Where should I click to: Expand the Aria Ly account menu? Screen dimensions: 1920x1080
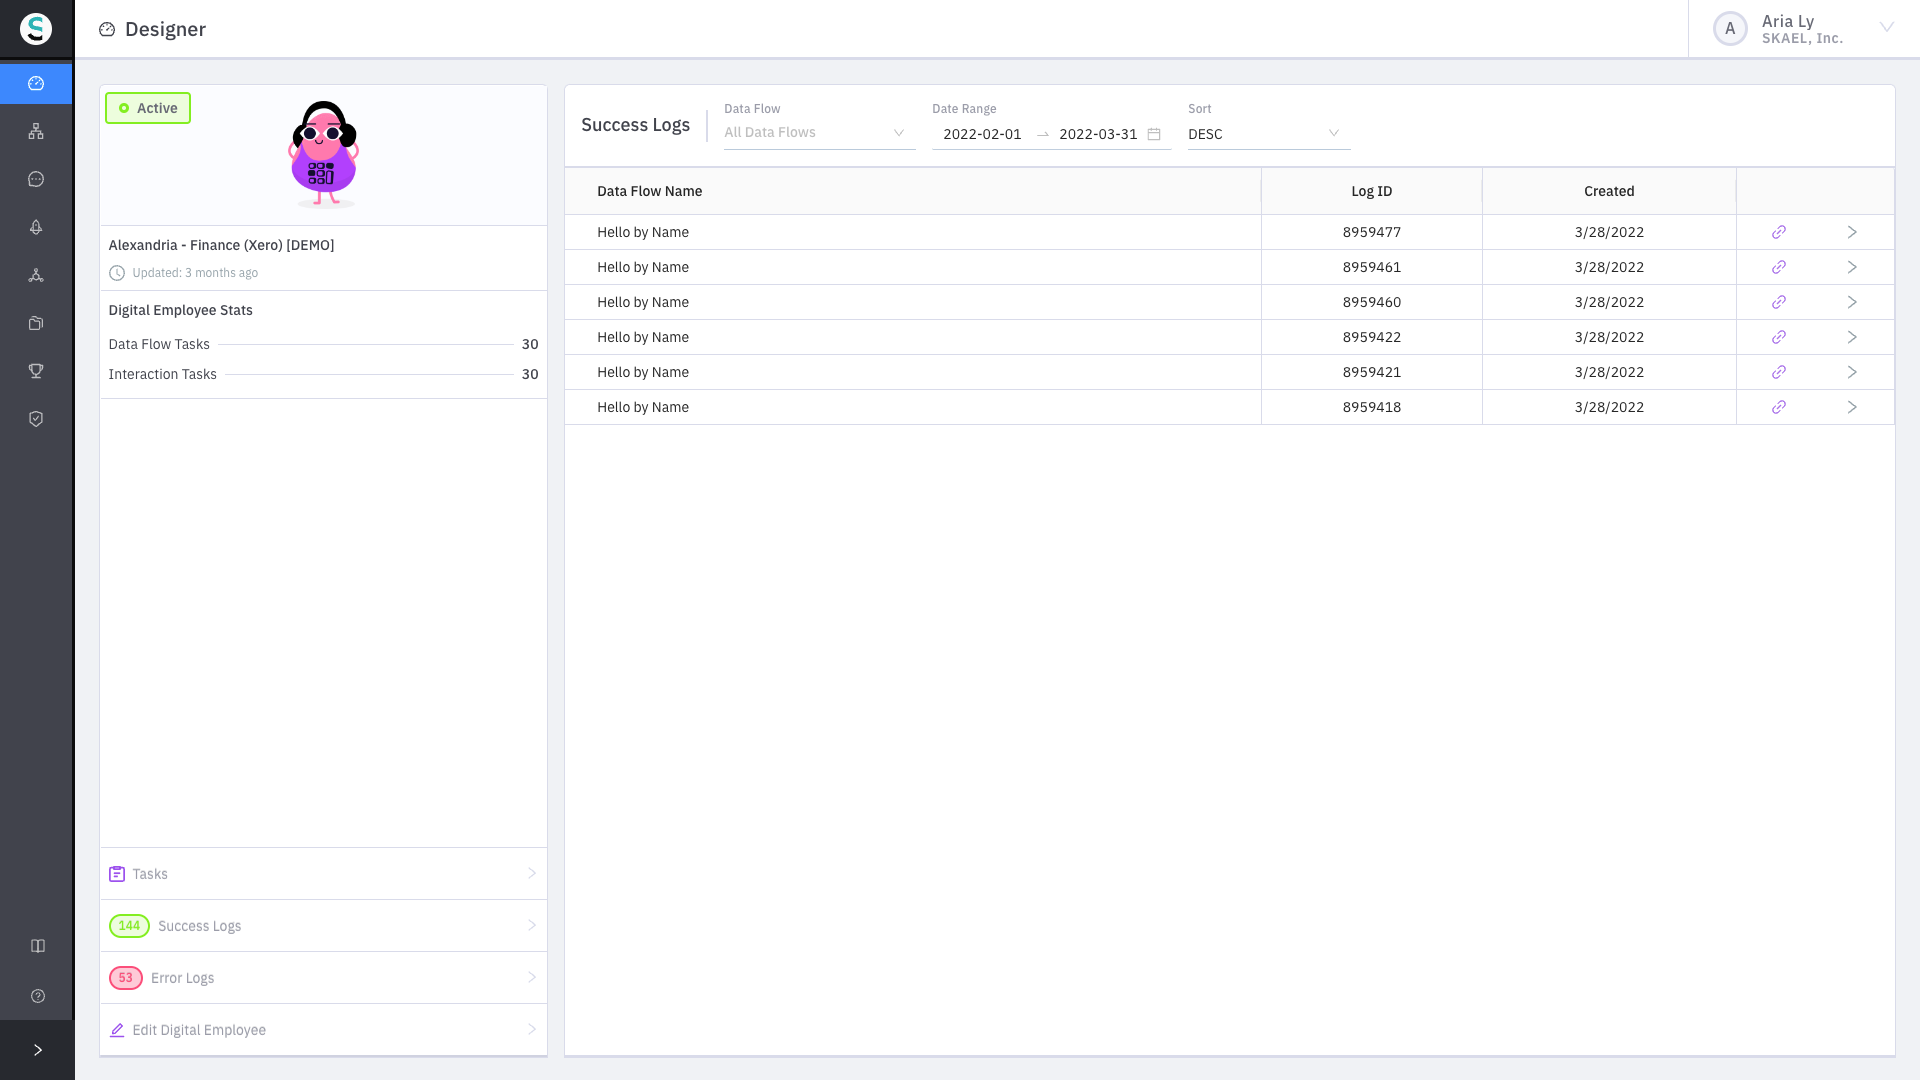(1886, 28)
